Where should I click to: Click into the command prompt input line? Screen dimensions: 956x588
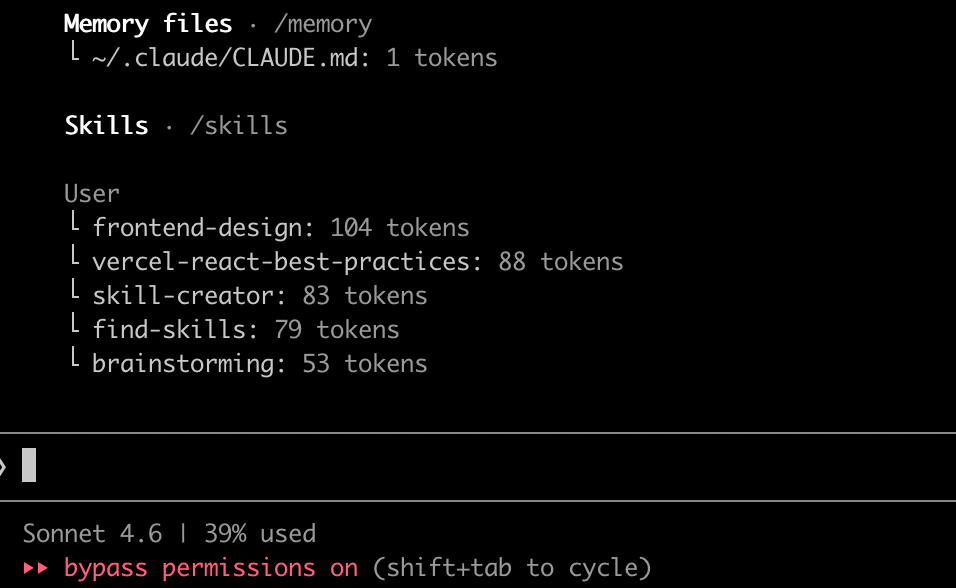400,466
